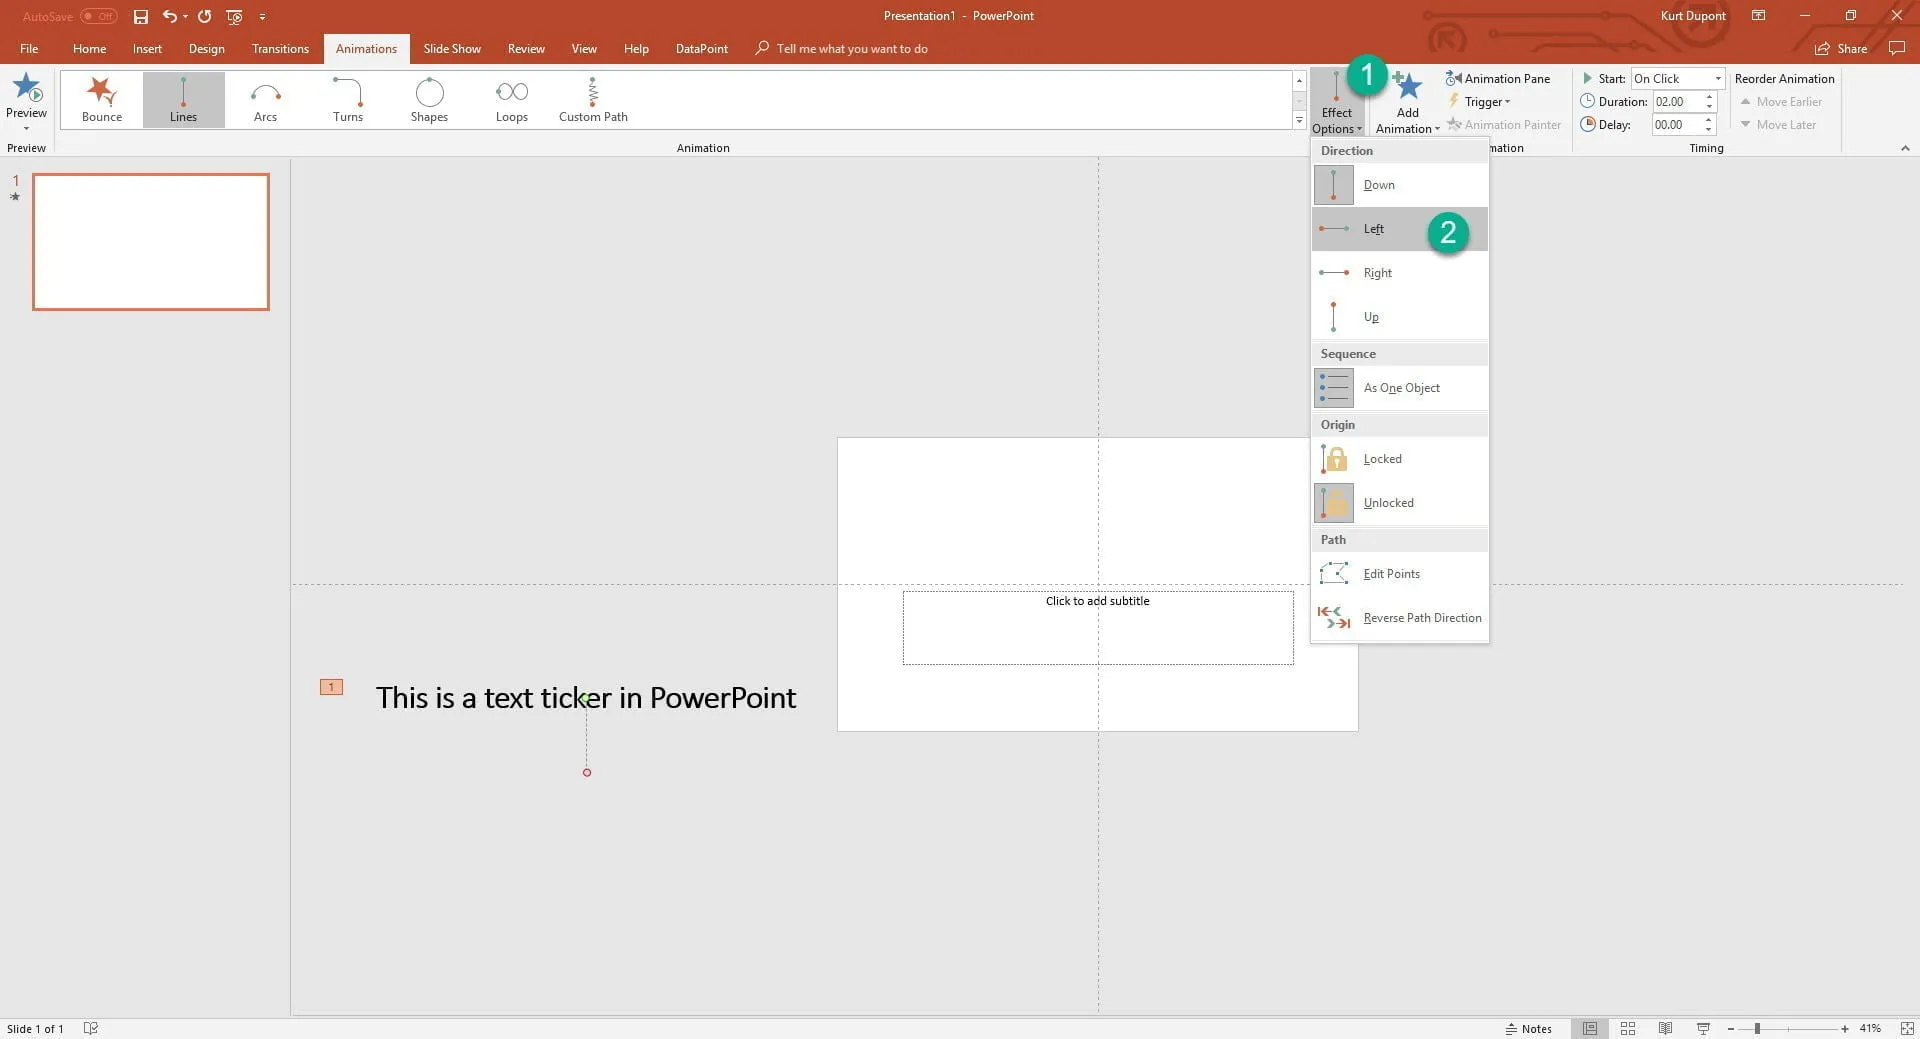Set direction to Down
Image resolution: width=1920 pixels, height=1039 pixels.
pos(1400,185)
